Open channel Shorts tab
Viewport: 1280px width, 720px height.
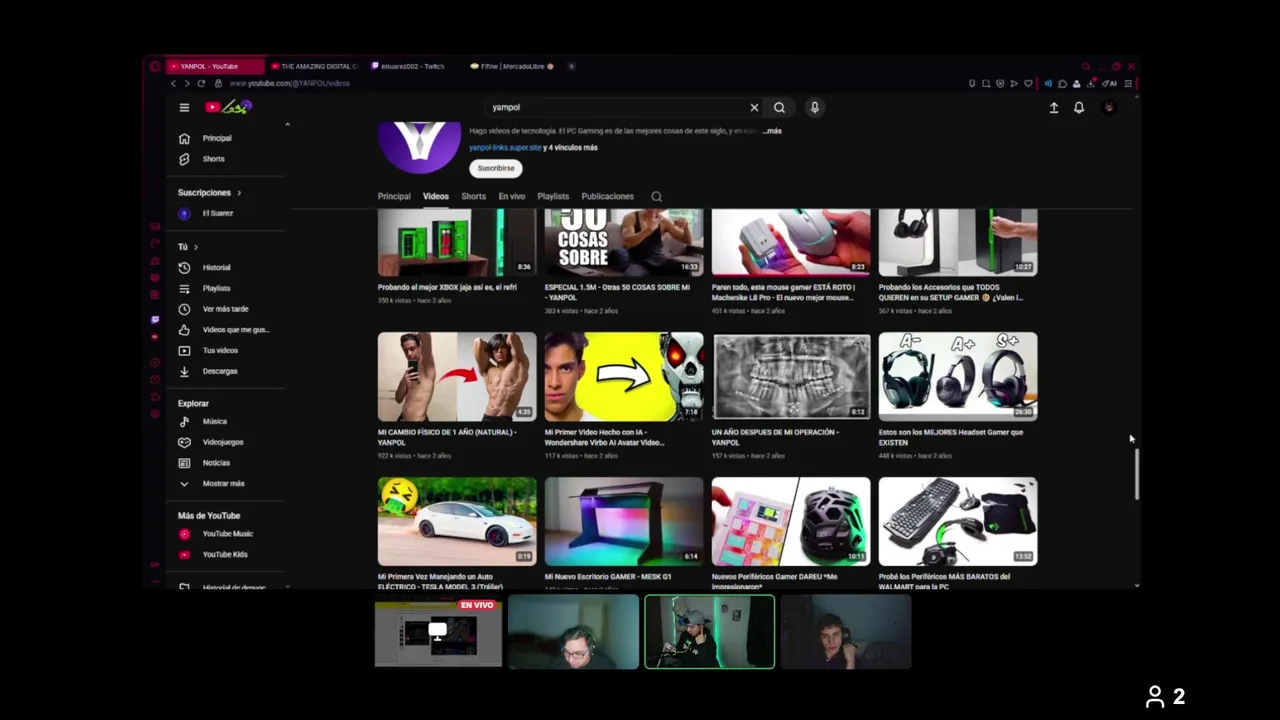coord(473,197)
